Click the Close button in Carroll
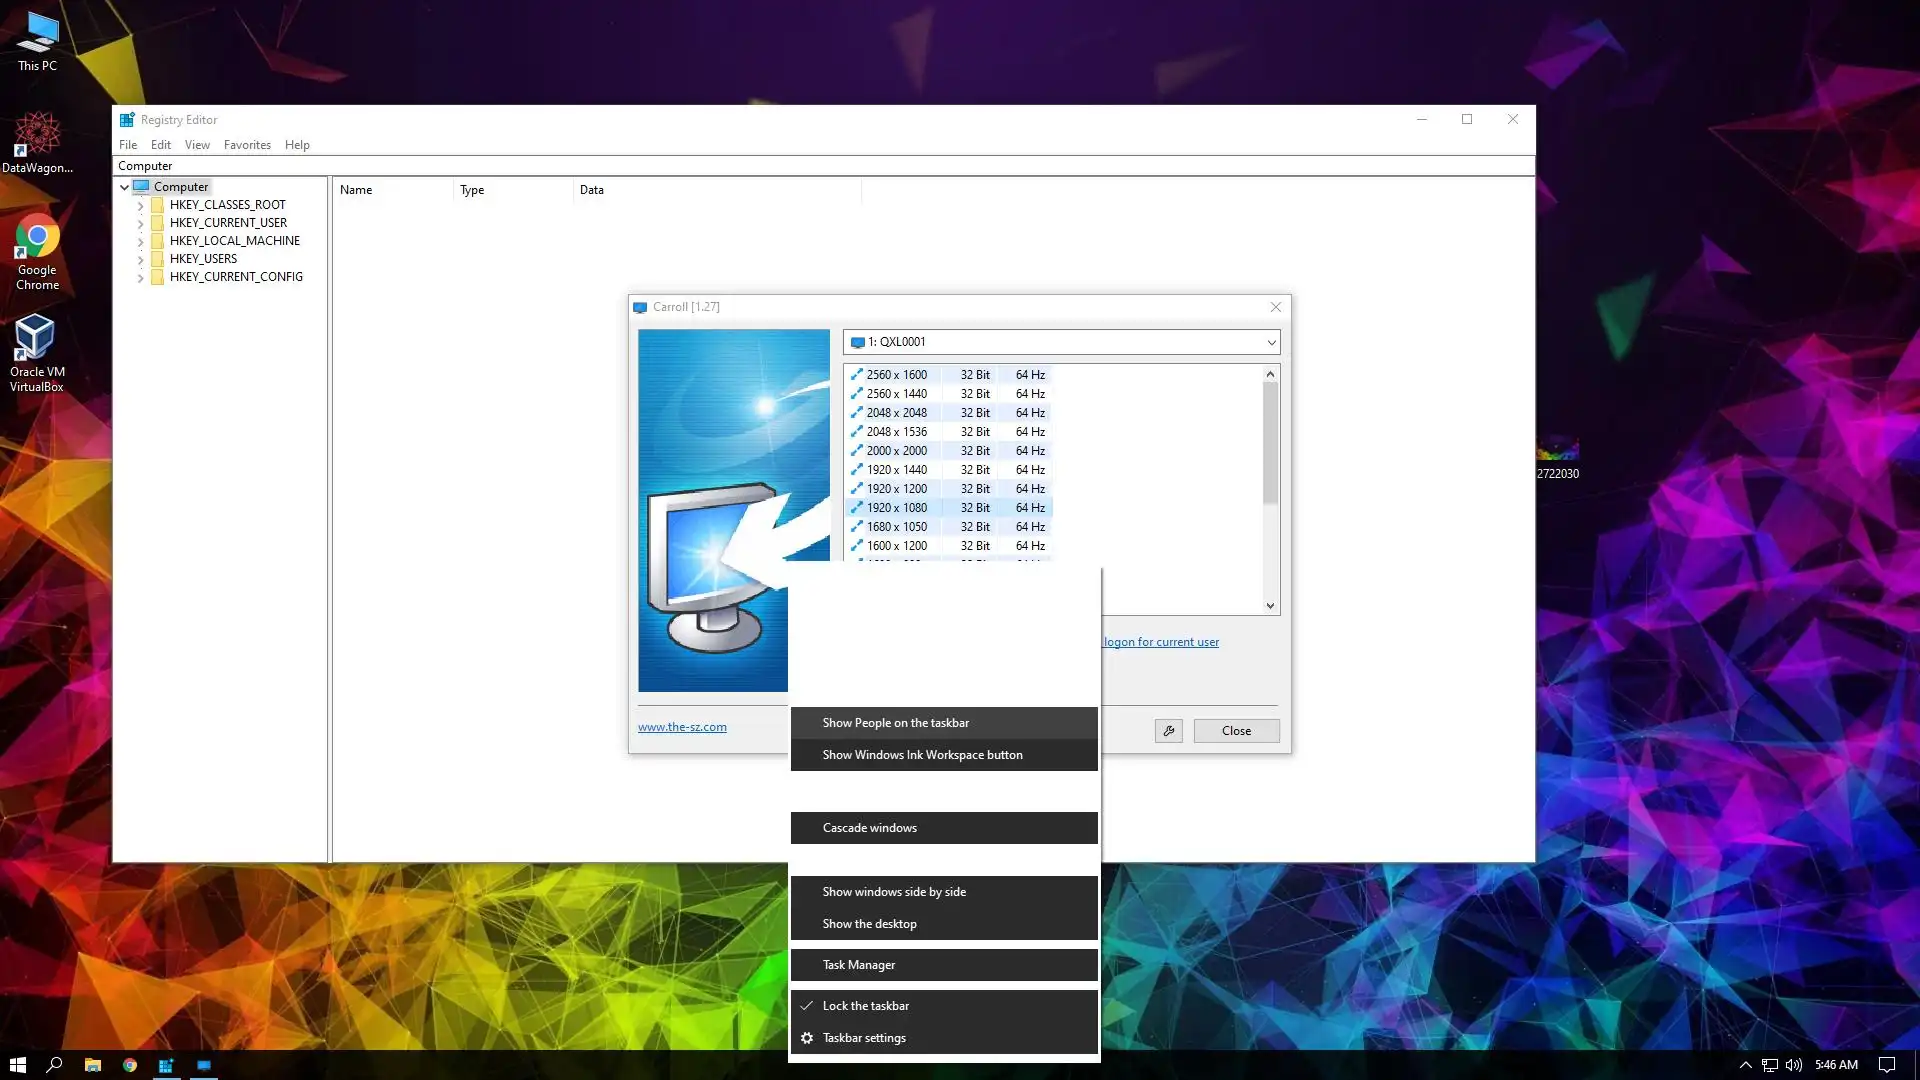Viewport: 1920px width, 1080px height. (1236, 731)
